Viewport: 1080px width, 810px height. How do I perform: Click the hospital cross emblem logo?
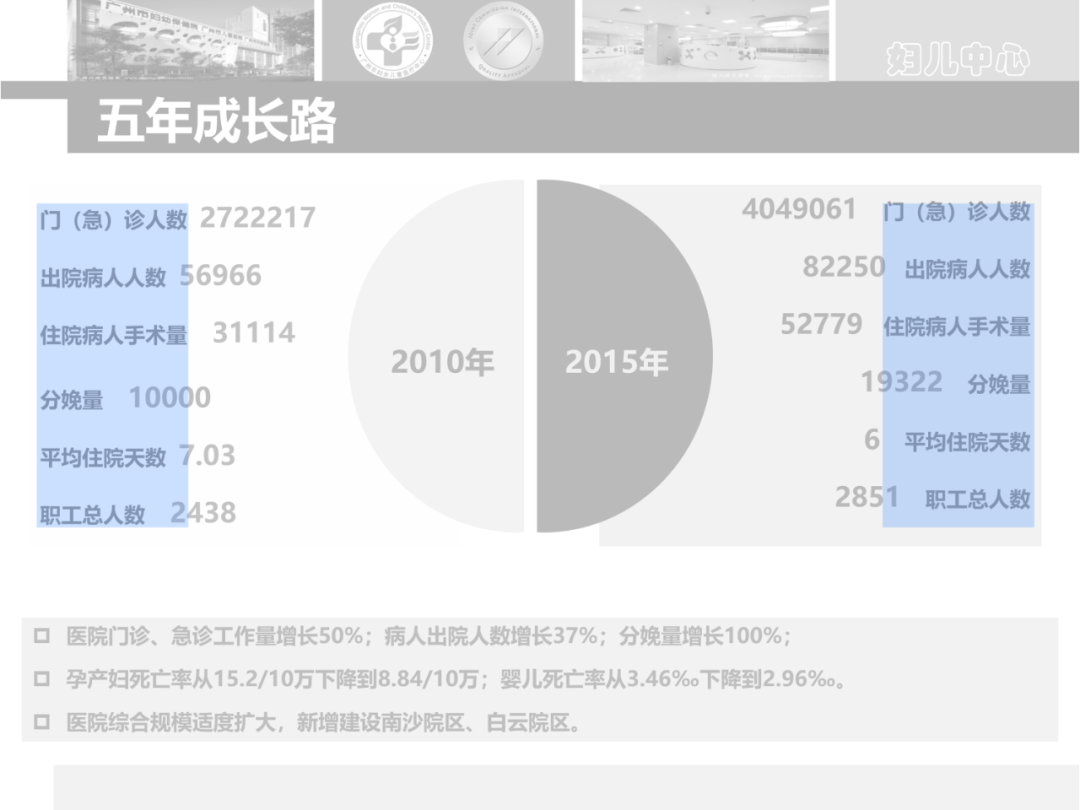[391, 39]
